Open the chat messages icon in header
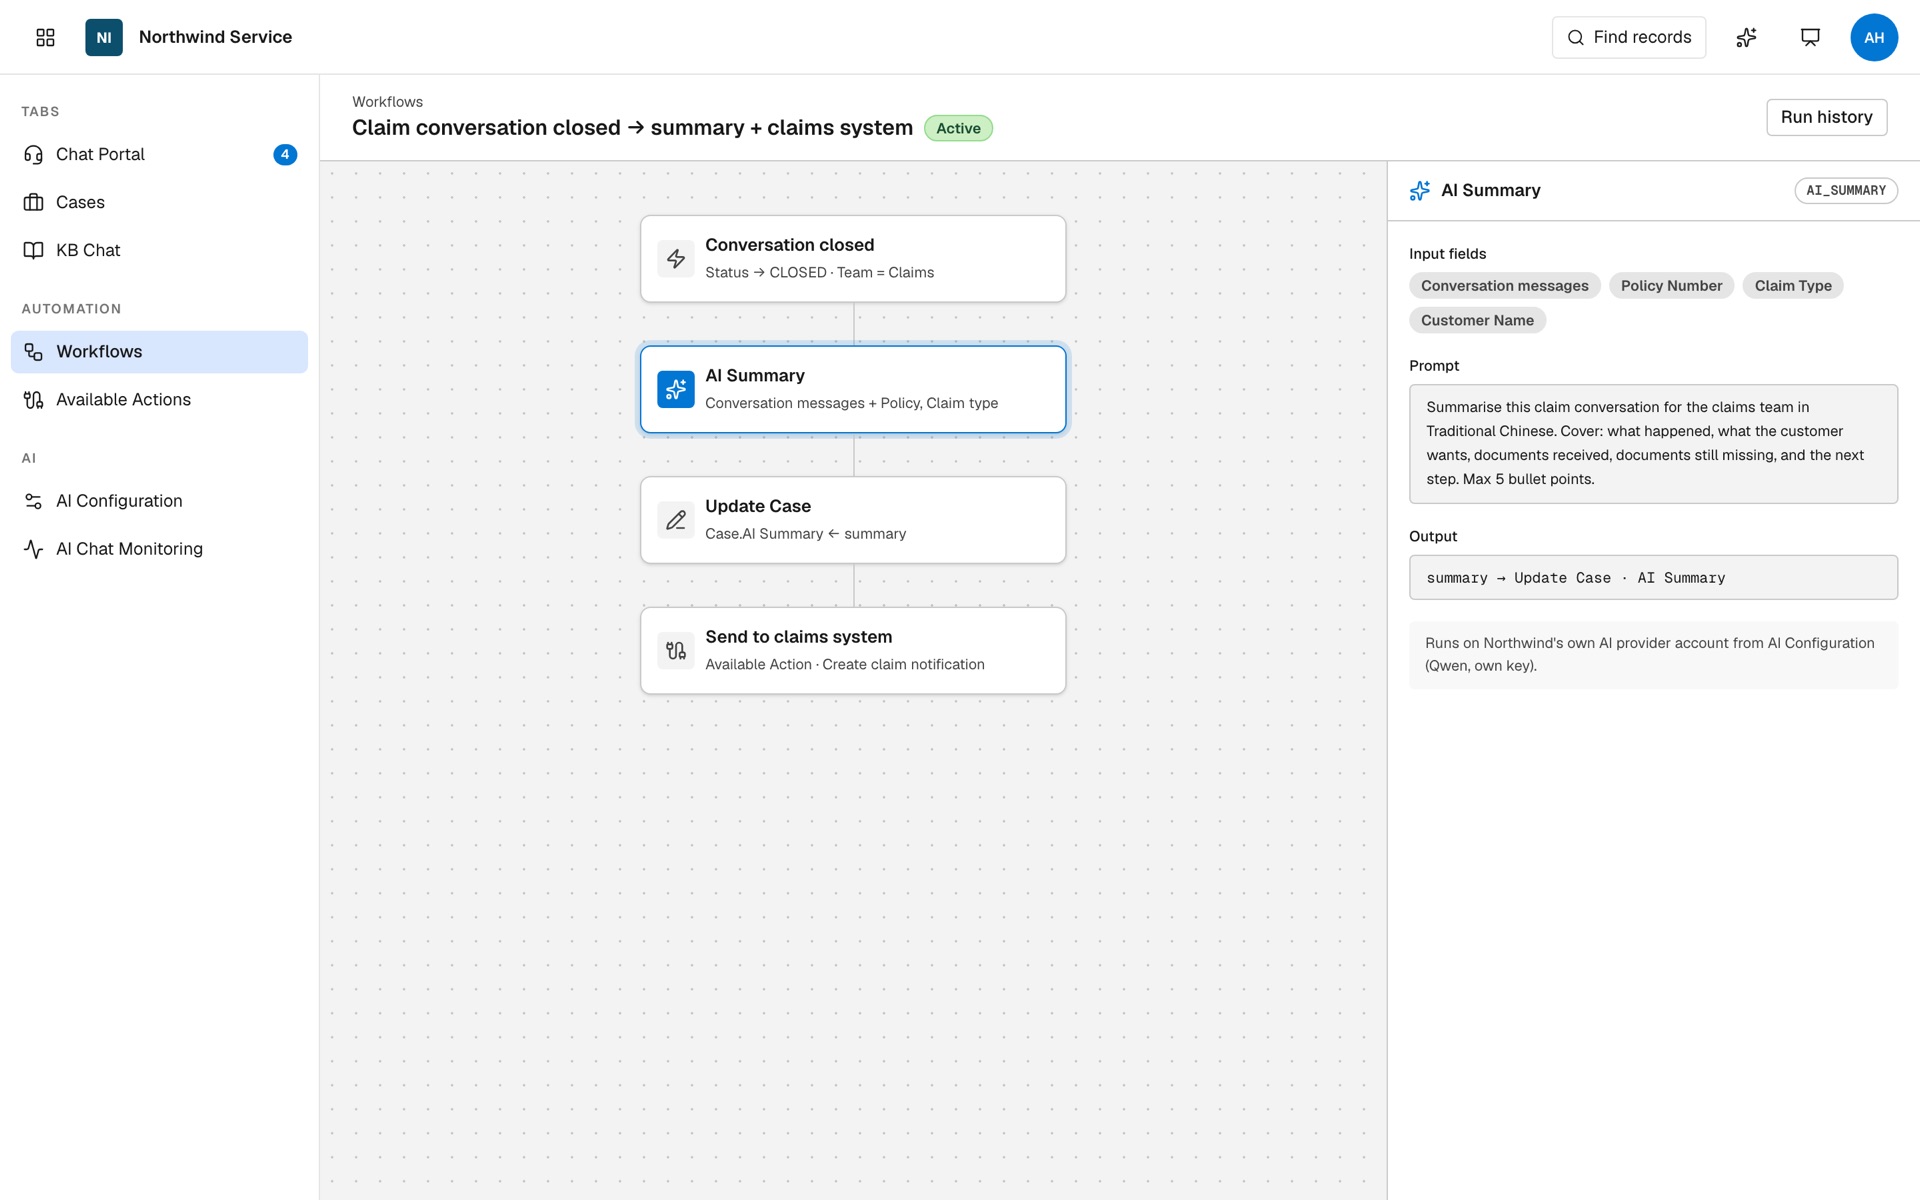Screen dimensions: 1920x1200 click(x=1810, y=37)
